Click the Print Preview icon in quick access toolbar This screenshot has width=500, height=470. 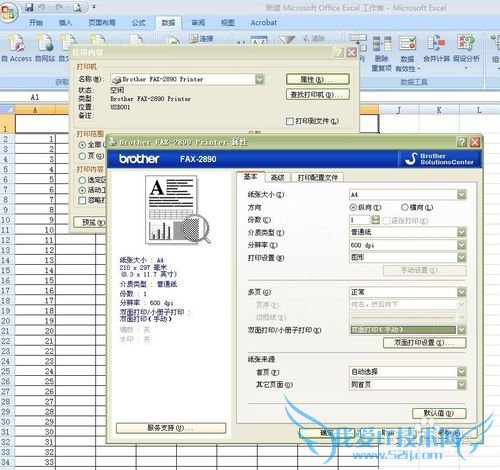coord(78,7)
